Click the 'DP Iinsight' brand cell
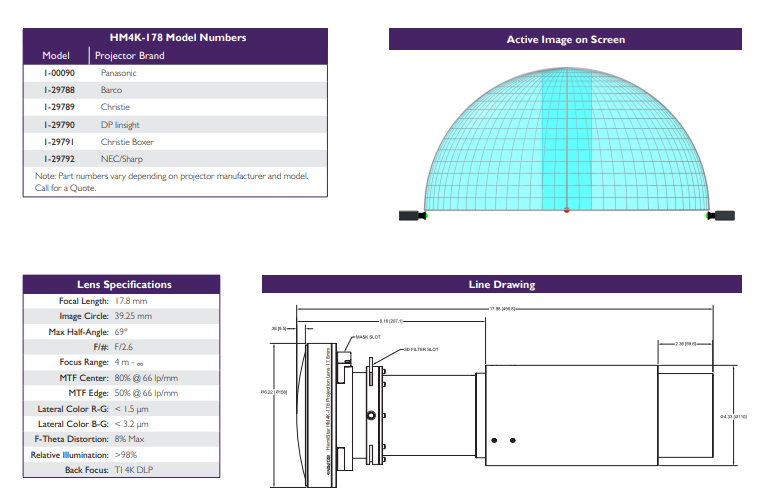 point(120,125)
